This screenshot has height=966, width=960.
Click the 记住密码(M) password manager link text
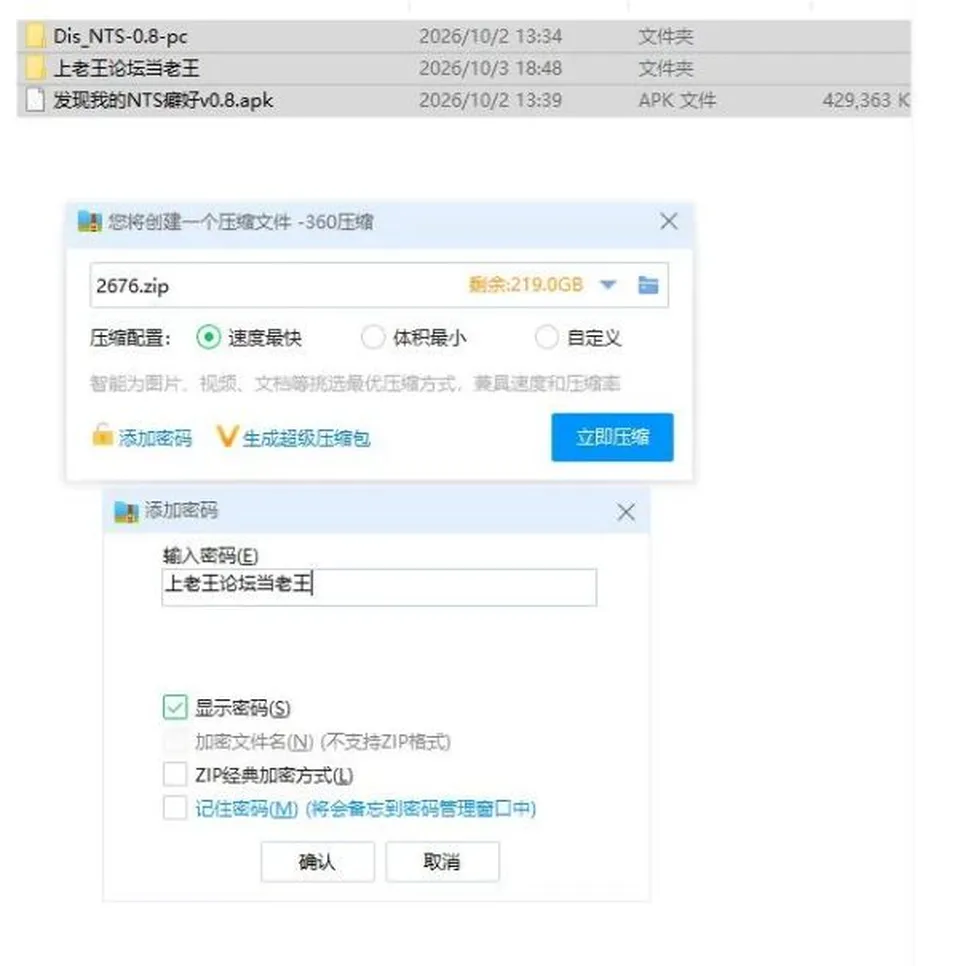point(365,808)
